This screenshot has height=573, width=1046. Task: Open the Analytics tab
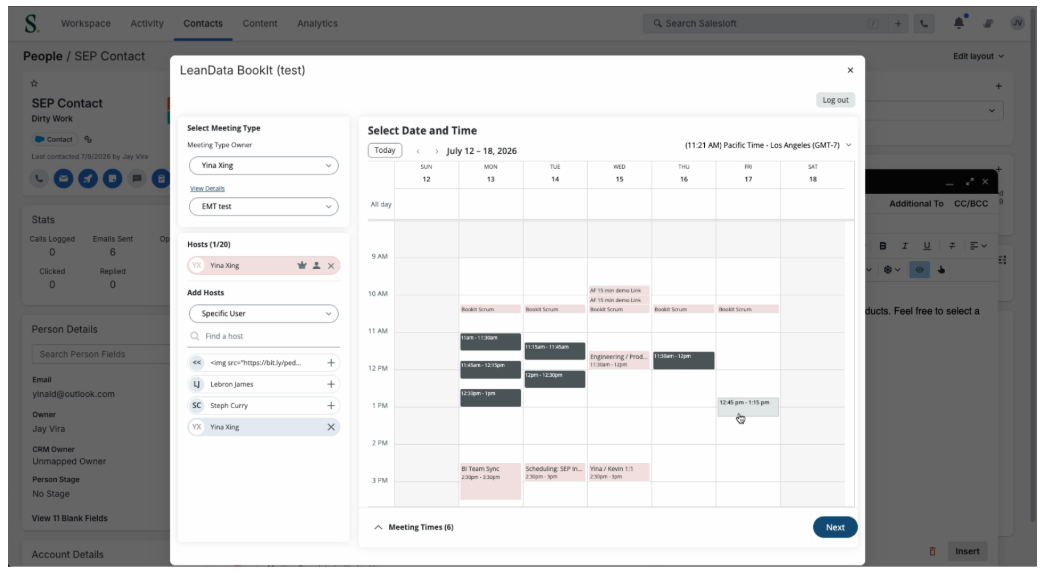click(317, 23)
